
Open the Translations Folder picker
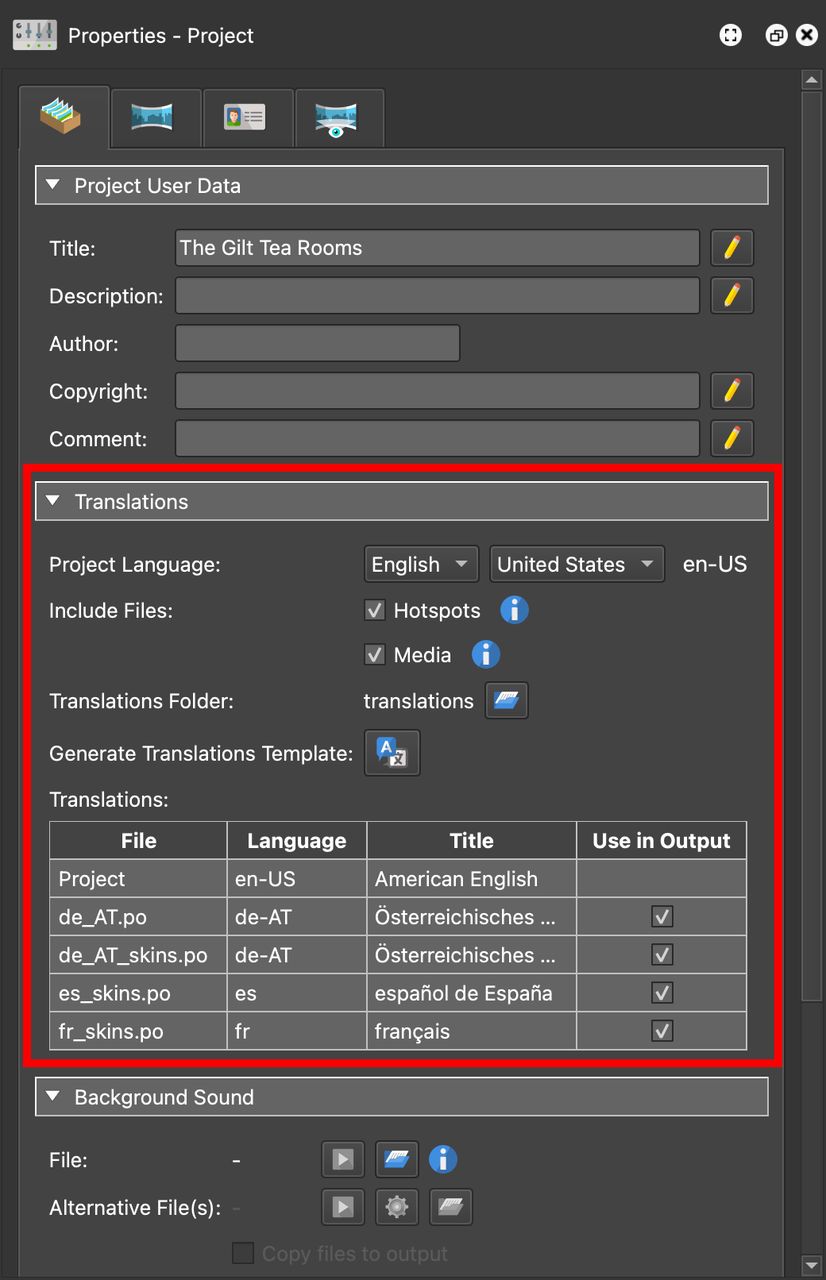pyautogui.click(x=506, y=700)
